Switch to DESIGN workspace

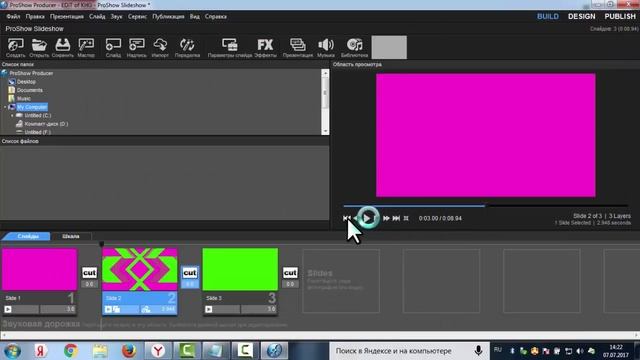(582, 16)
